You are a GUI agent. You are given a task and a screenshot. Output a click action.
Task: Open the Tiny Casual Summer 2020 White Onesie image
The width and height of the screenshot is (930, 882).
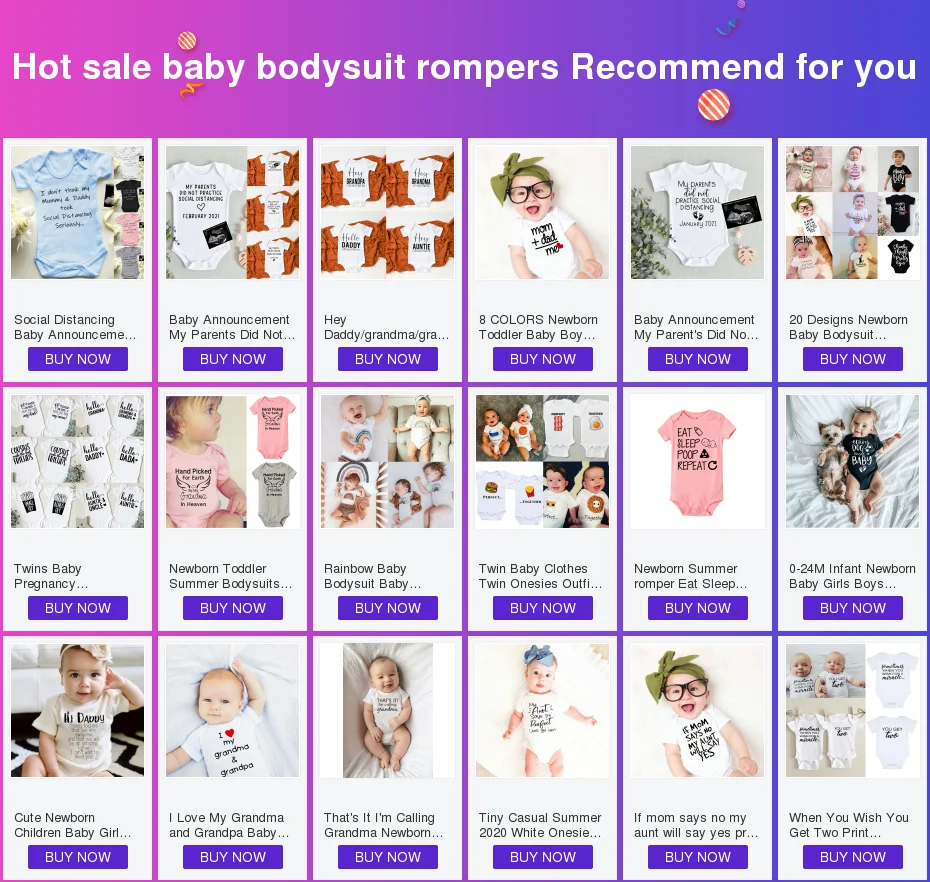542,711
